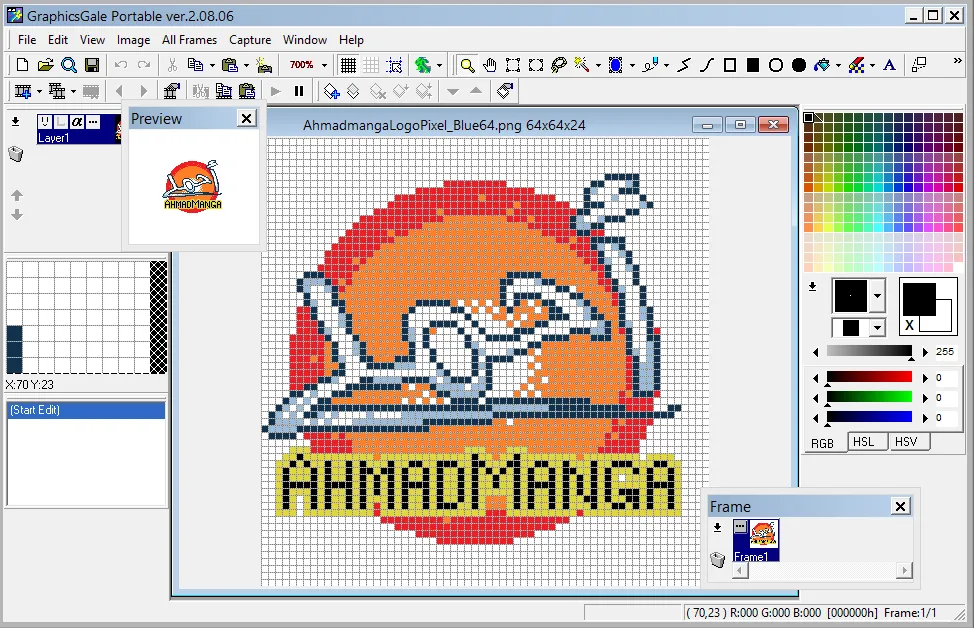Viewport: 974px width, 628px height.
Task: Close the Preview panel
Action: click(247, 118)
